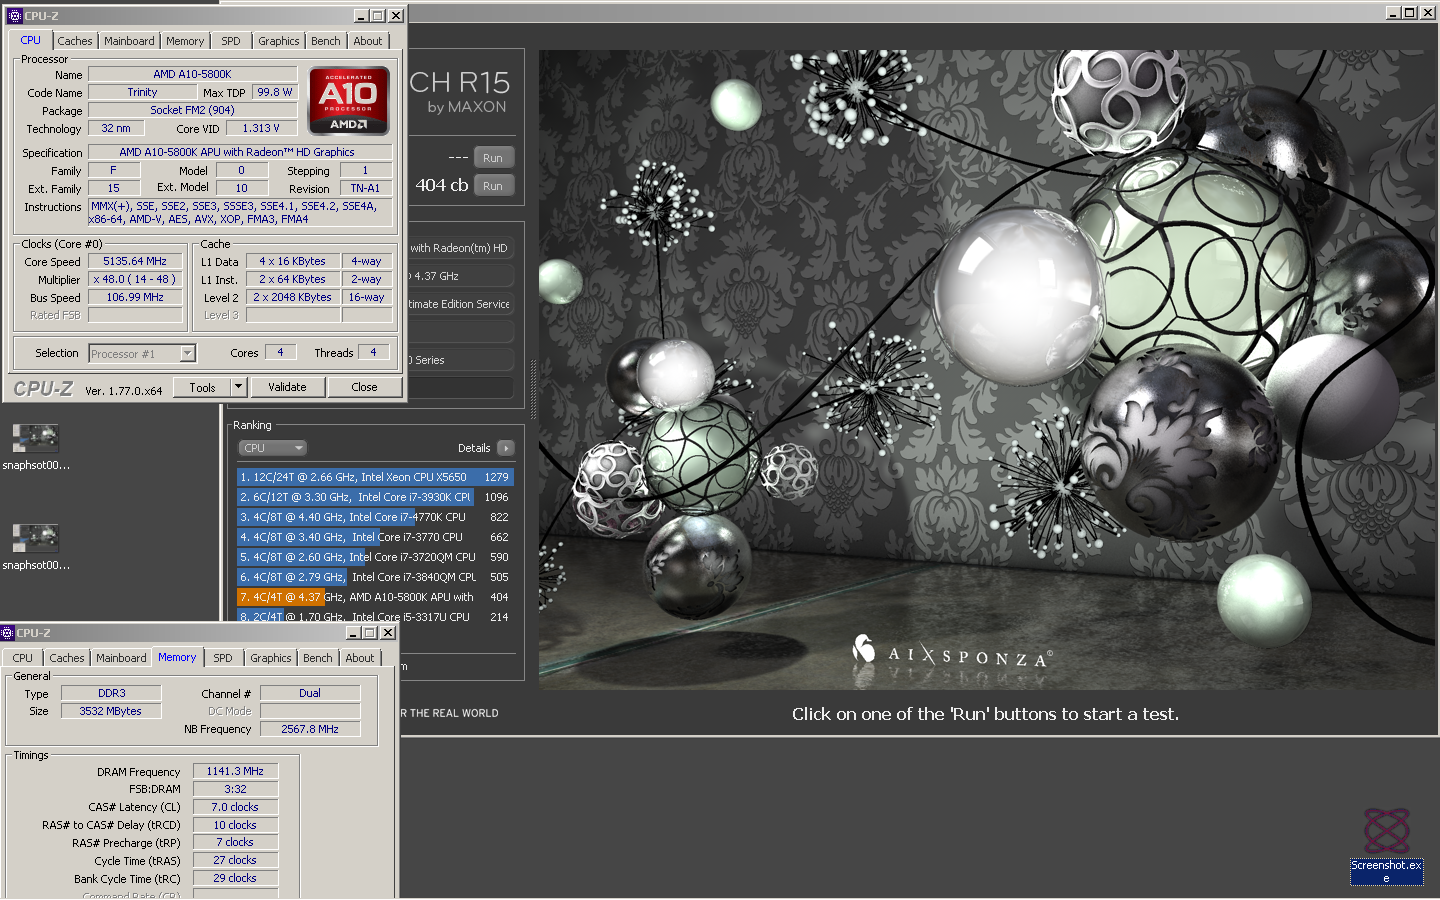Open the CPU ranking type dropdown

tap(272, 448)
